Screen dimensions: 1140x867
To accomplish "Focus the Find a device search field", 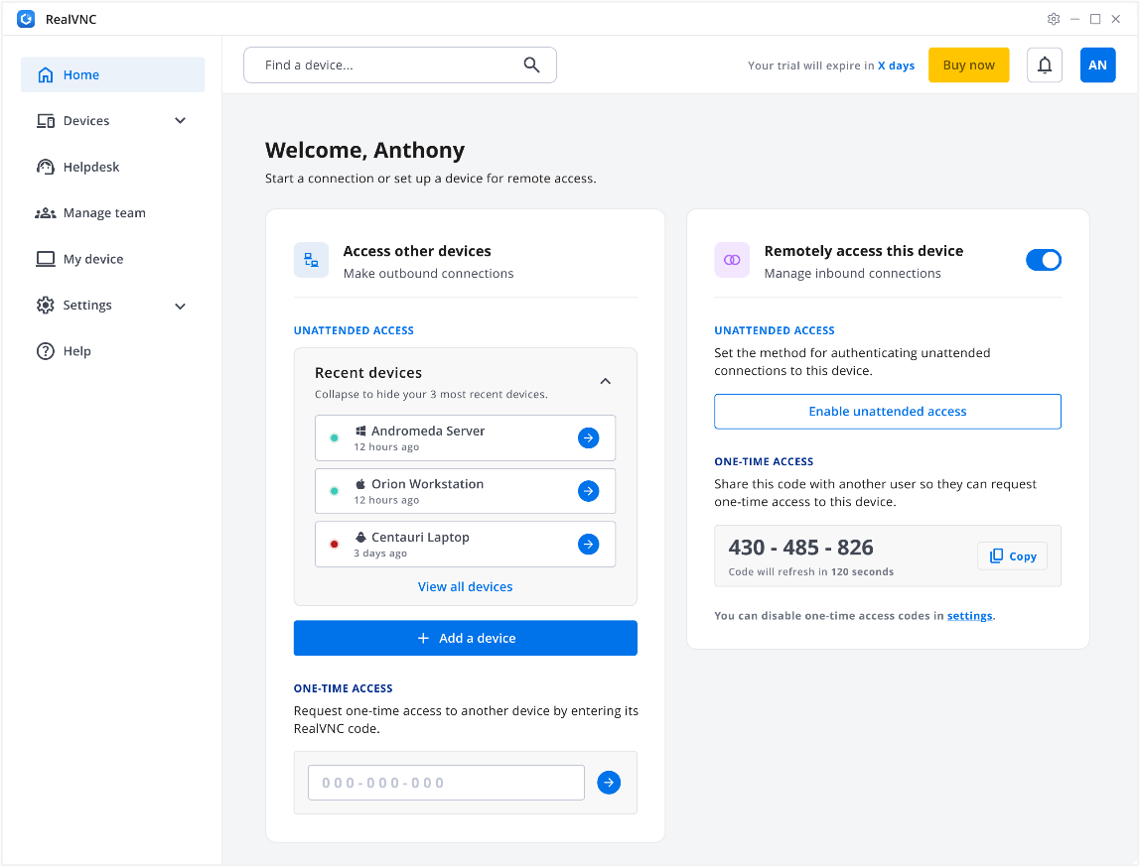I will pos(400,65).
